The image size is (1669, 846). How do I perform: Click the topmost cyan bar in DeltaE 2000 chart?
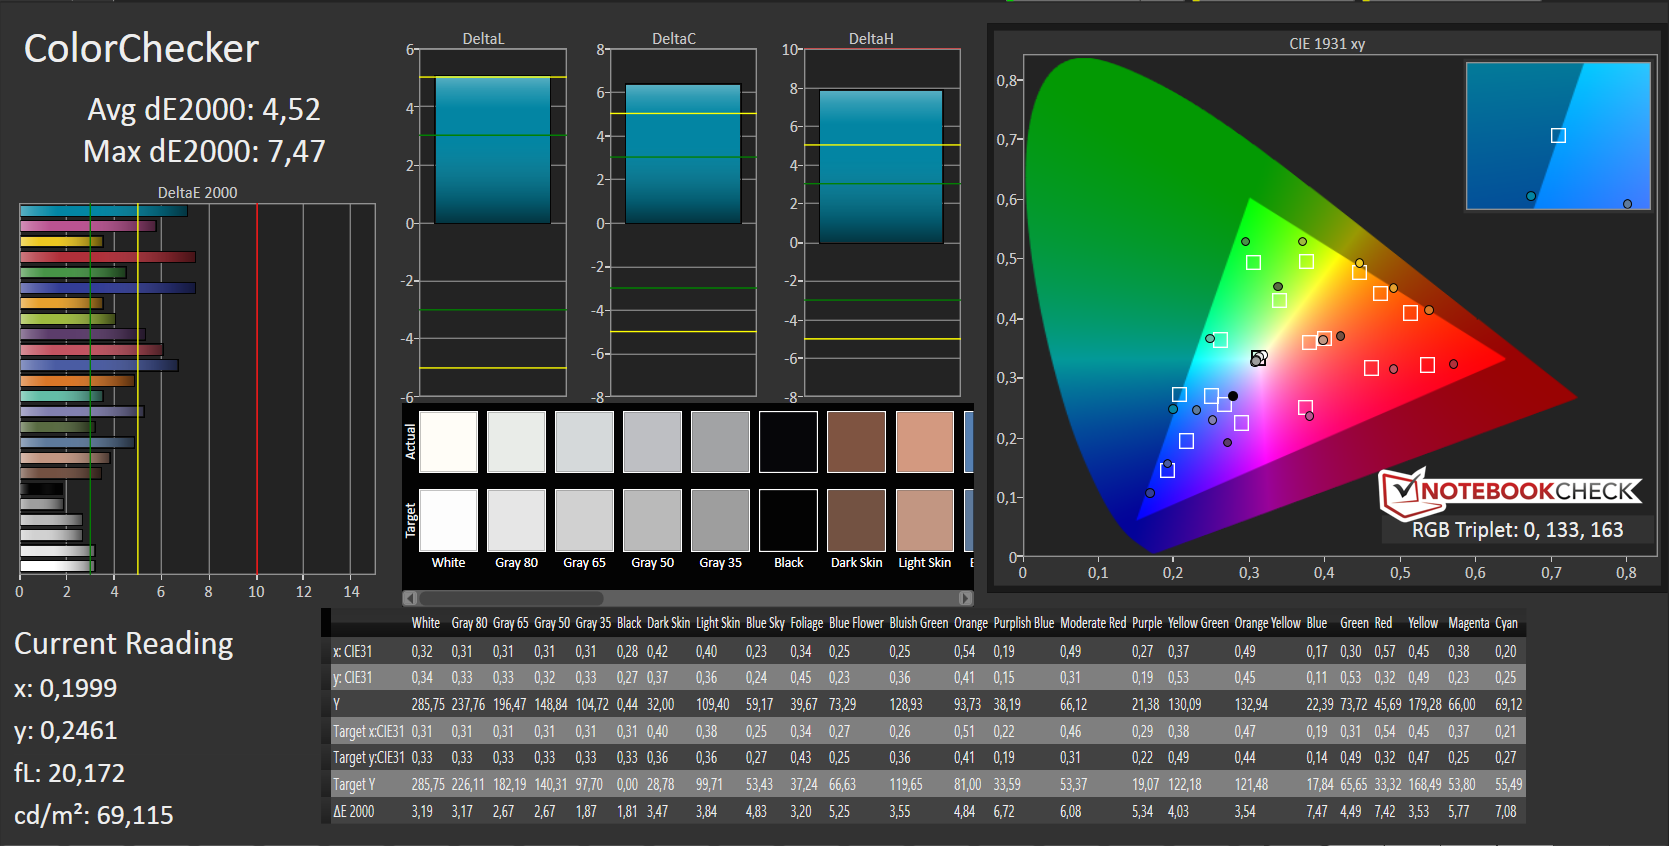pos(103,211)
